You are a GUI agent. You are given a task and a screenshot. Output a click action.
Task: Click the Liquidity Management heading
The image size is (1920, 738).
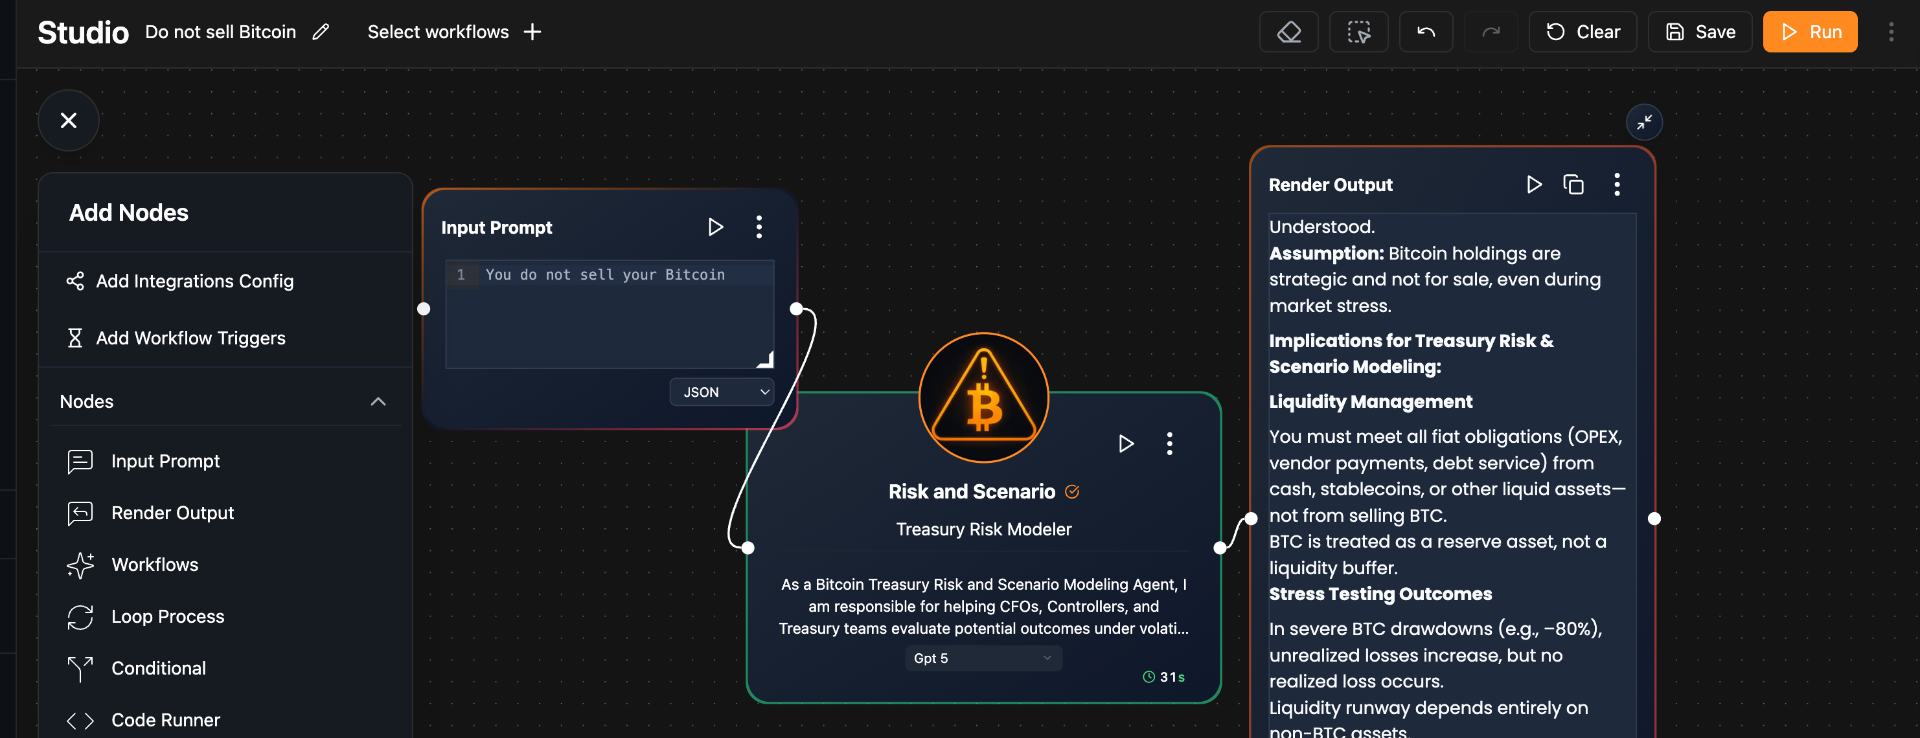pyautogui.click(x=1371, y=401)
